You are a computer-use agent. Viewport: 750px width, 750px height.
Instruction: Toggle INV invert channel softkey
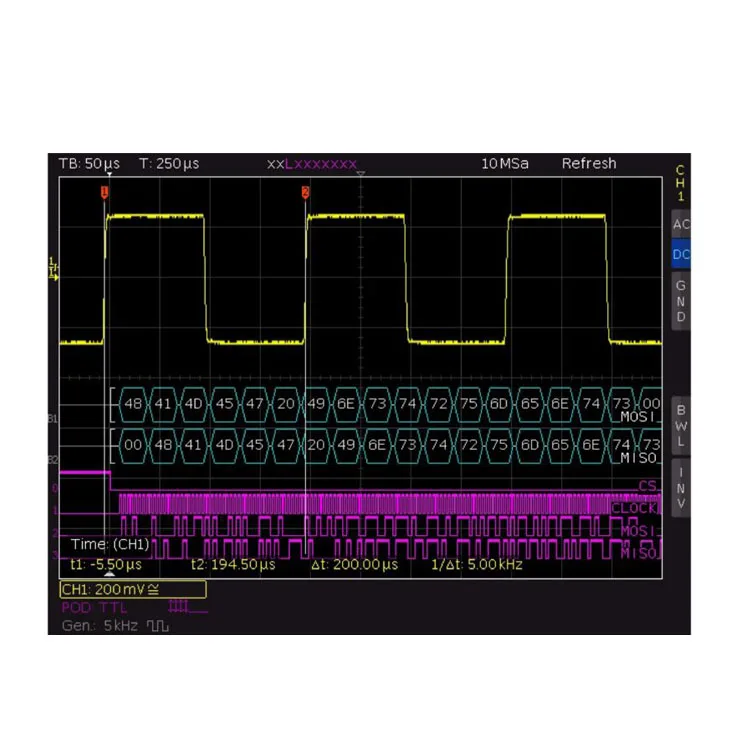(x=681, y=488)
